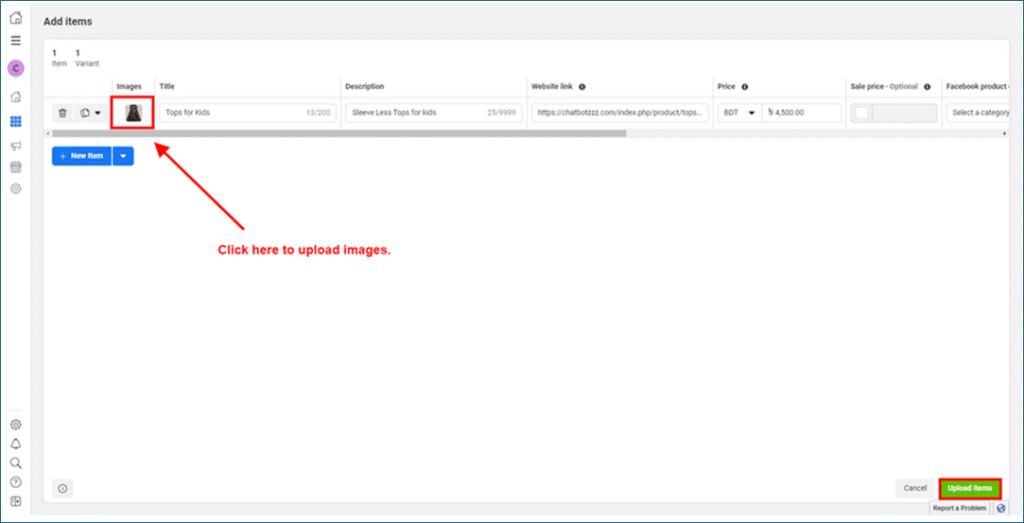This screenshot has width=1024, height=523.
Task: Open the hamburger menu in the sidebar
Action: 15,41
